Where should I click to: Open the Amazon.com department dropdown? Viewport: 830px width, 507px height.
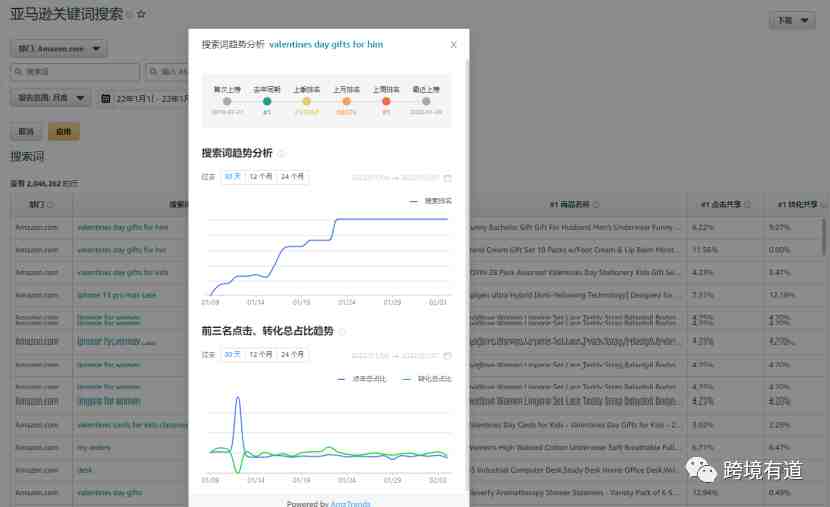(59, 49)
